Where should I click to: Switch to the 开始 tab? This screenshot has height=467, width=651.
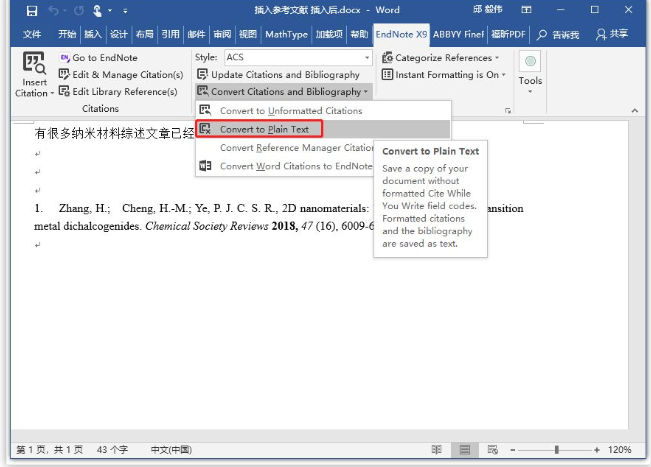coord(67,34)
